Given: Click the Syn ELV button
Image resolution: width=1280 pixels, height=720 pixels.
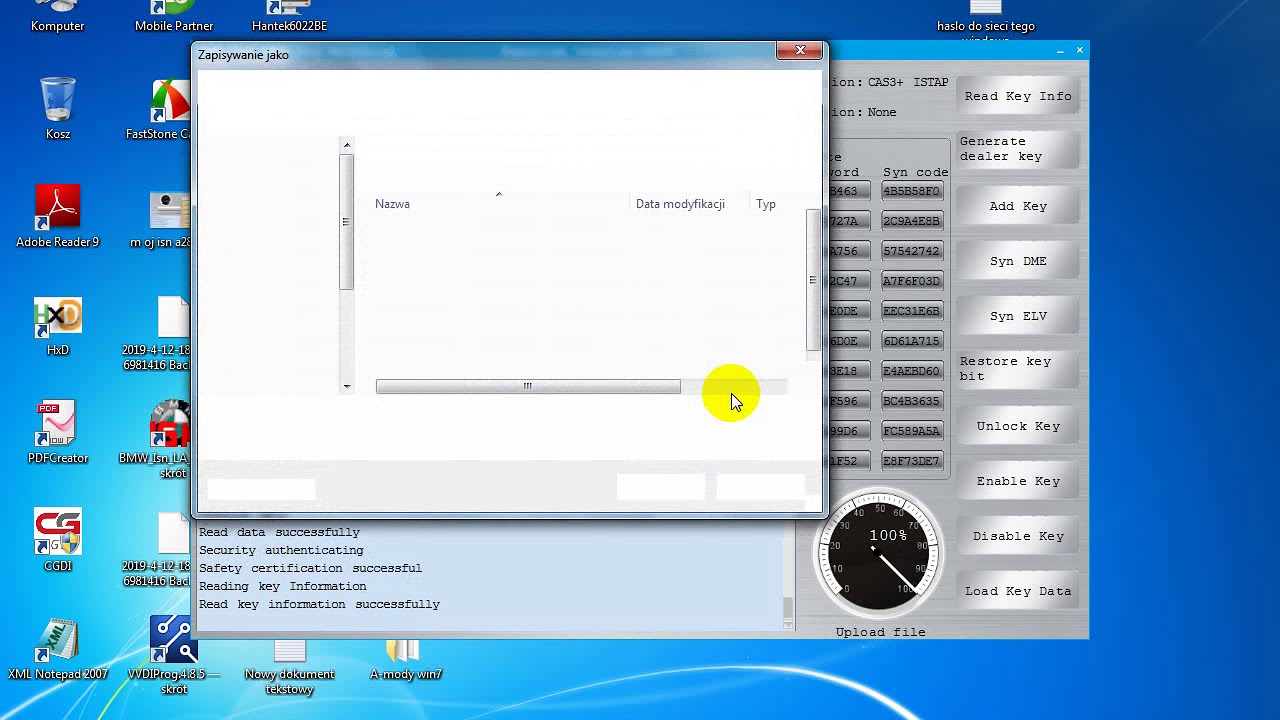Looking at the screenshot, I should pos(1018,316).
